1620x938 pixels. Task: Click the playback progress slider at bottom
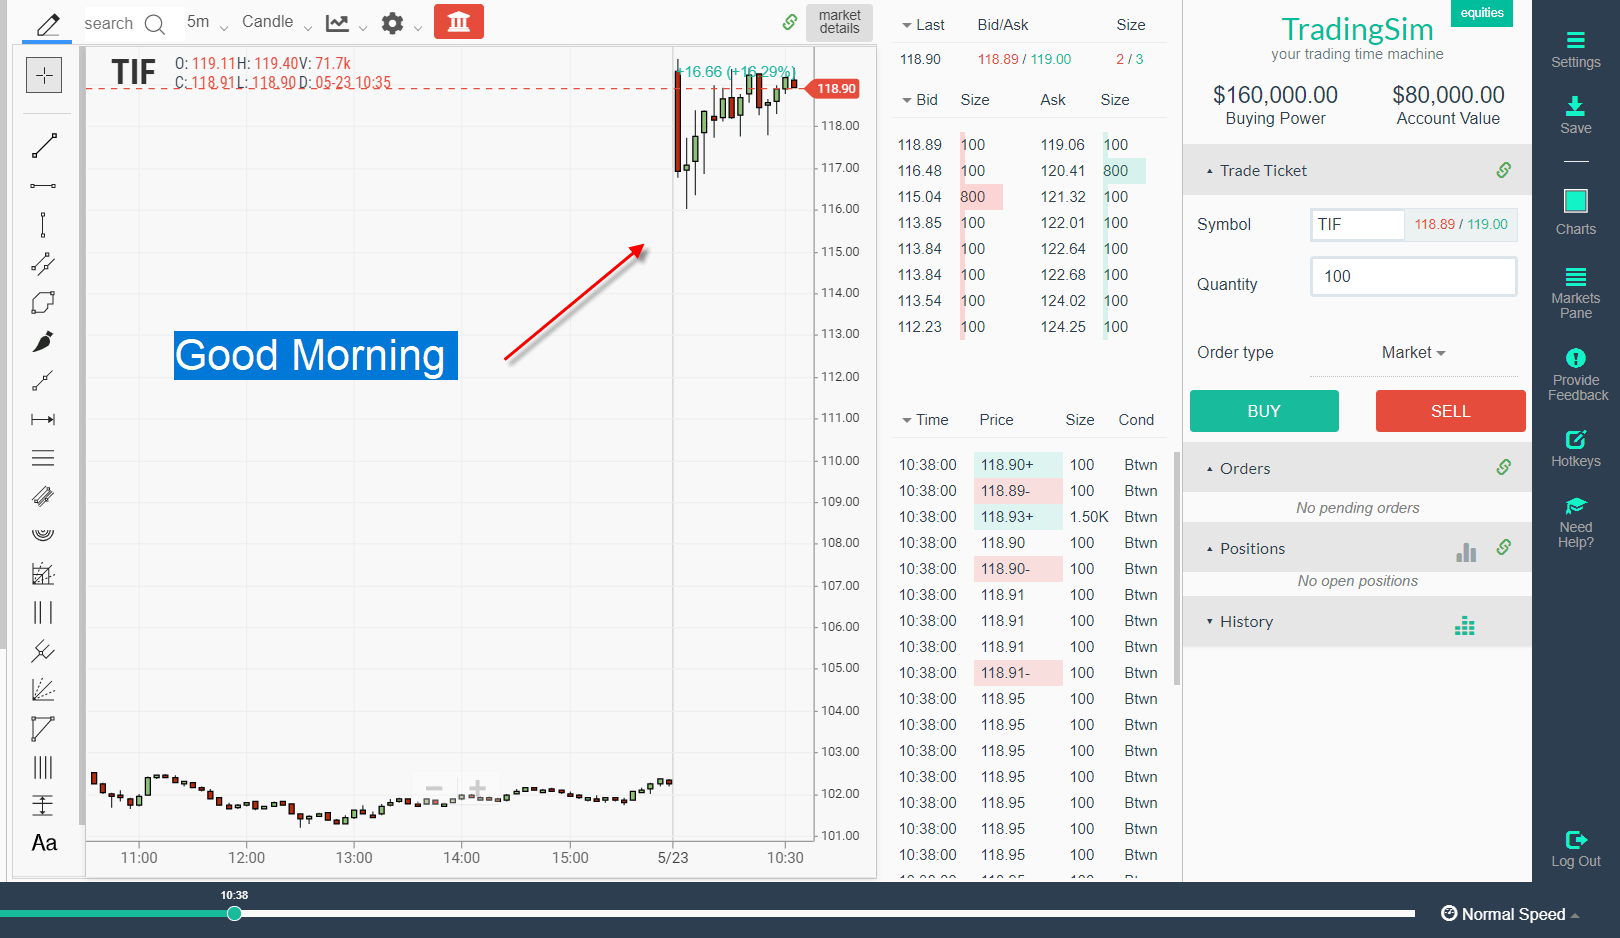point(235,913)
